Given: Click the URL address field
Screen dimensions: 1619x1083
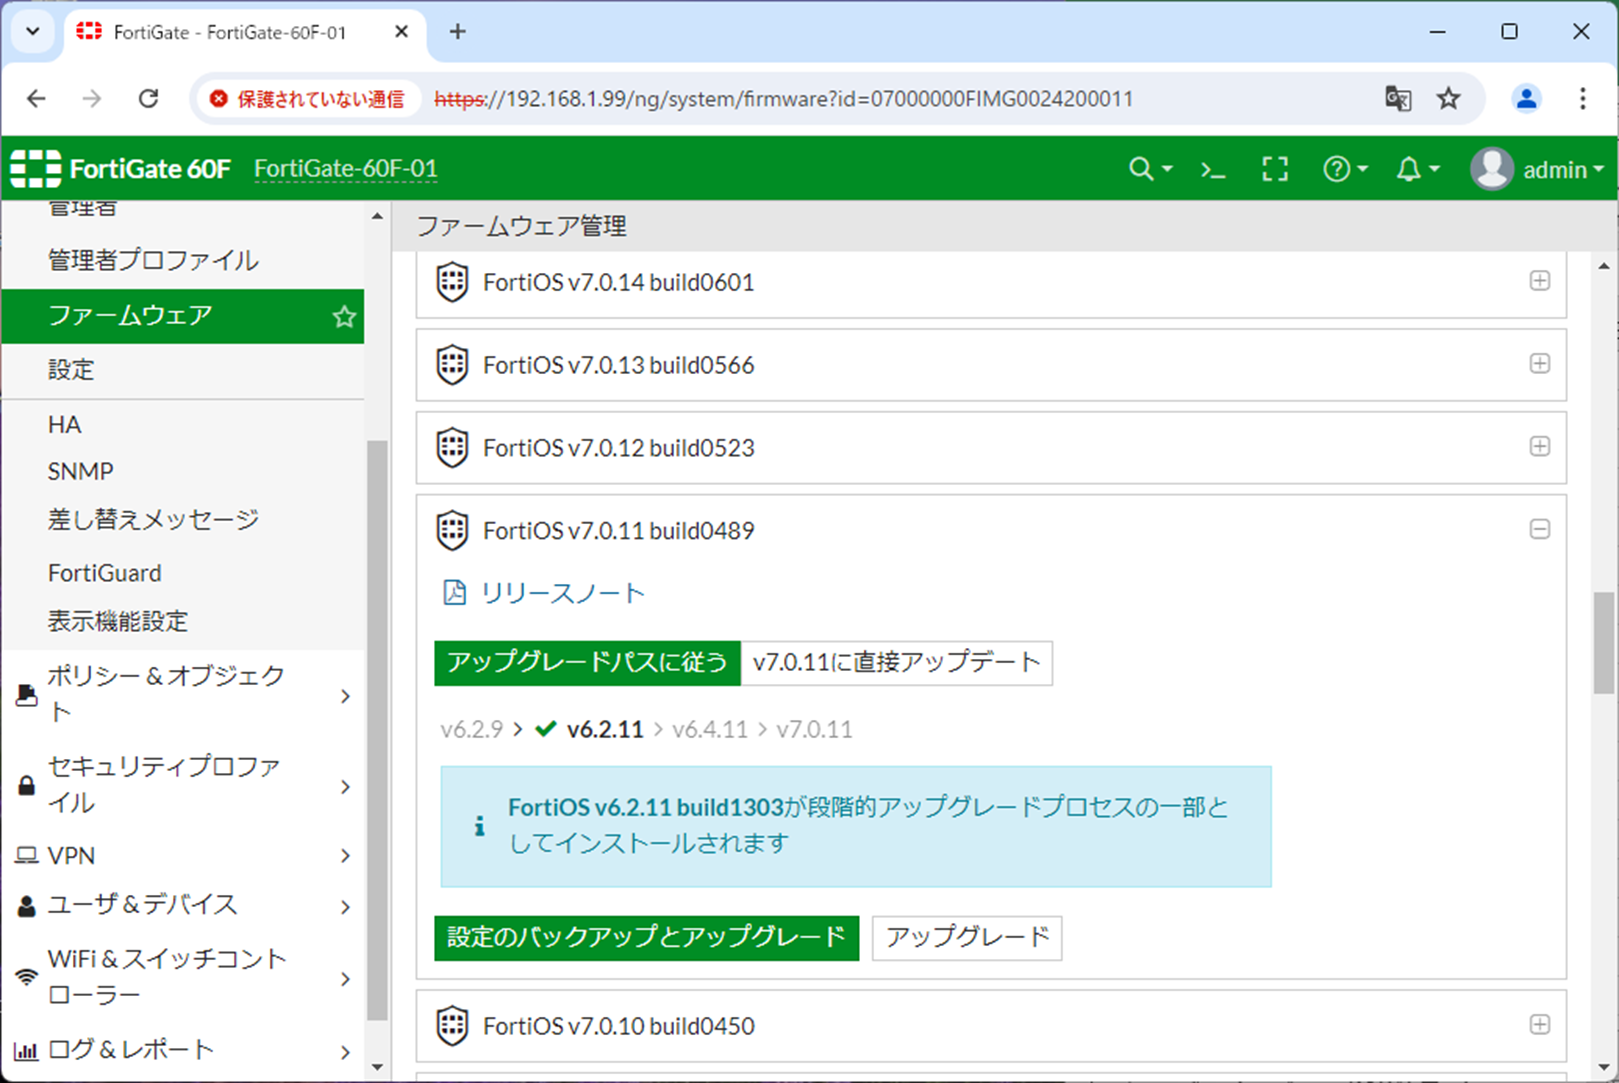Looking at the screenshot, I should (x=783, y=99).
